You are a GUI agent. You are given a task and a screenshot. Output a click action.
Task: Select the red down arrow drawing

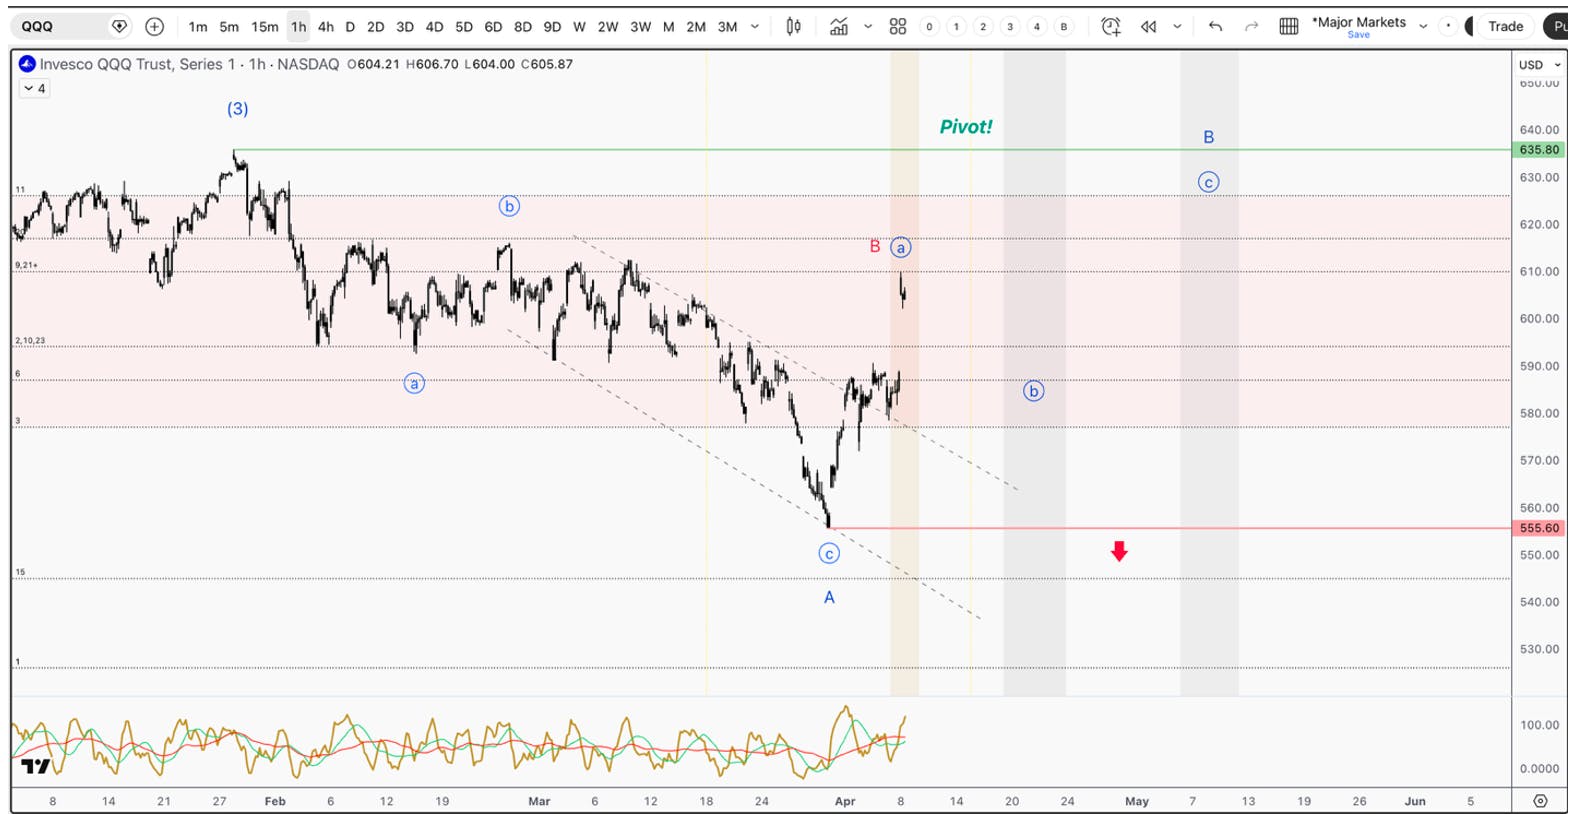point(1119,551)
